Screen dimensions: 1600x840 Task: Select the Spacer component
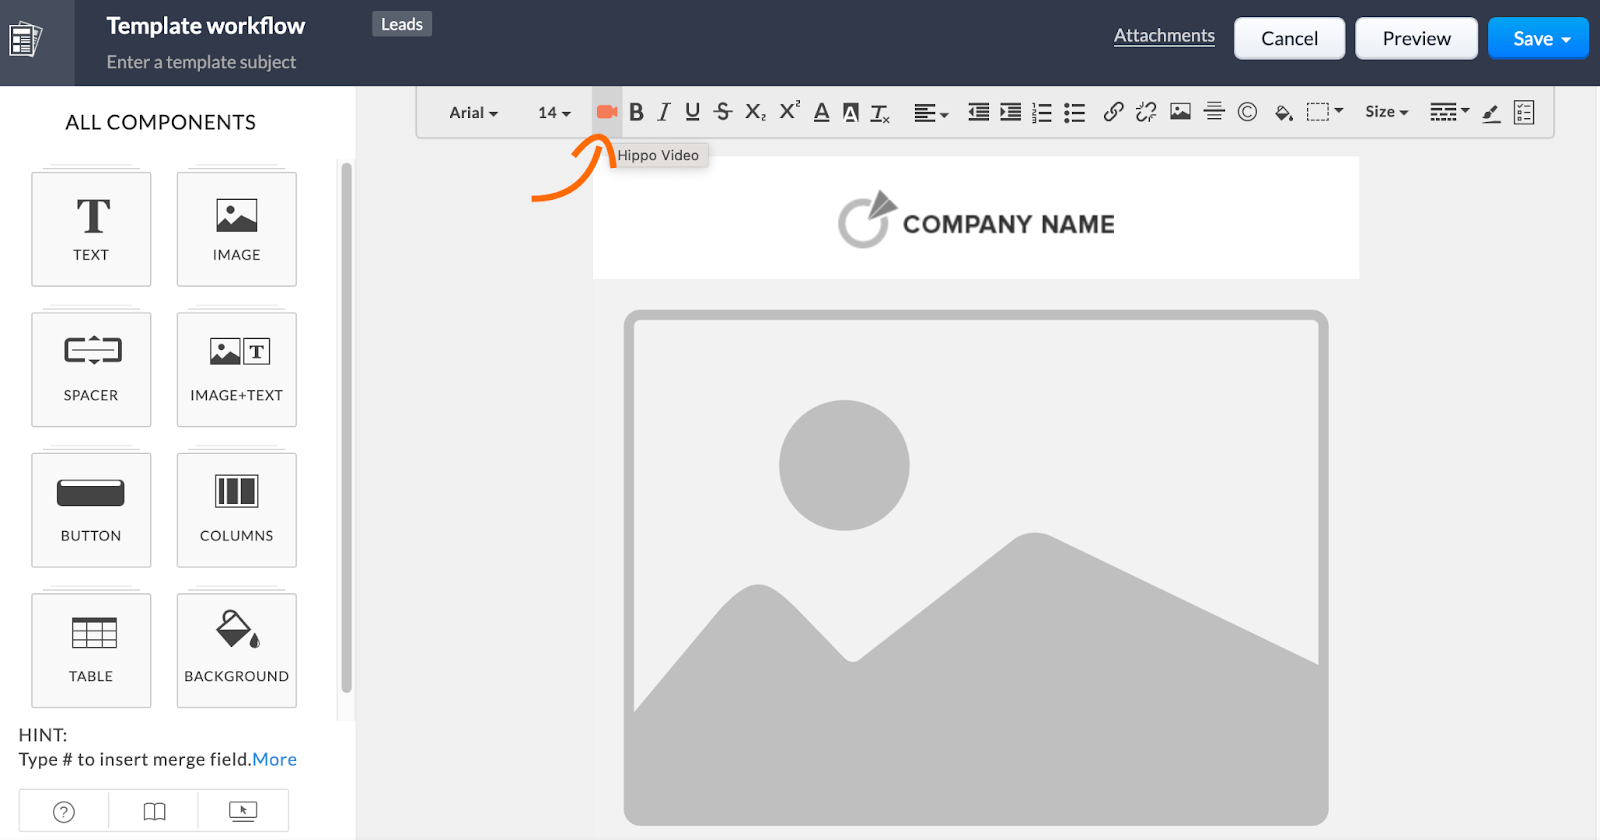click(91, 370)
